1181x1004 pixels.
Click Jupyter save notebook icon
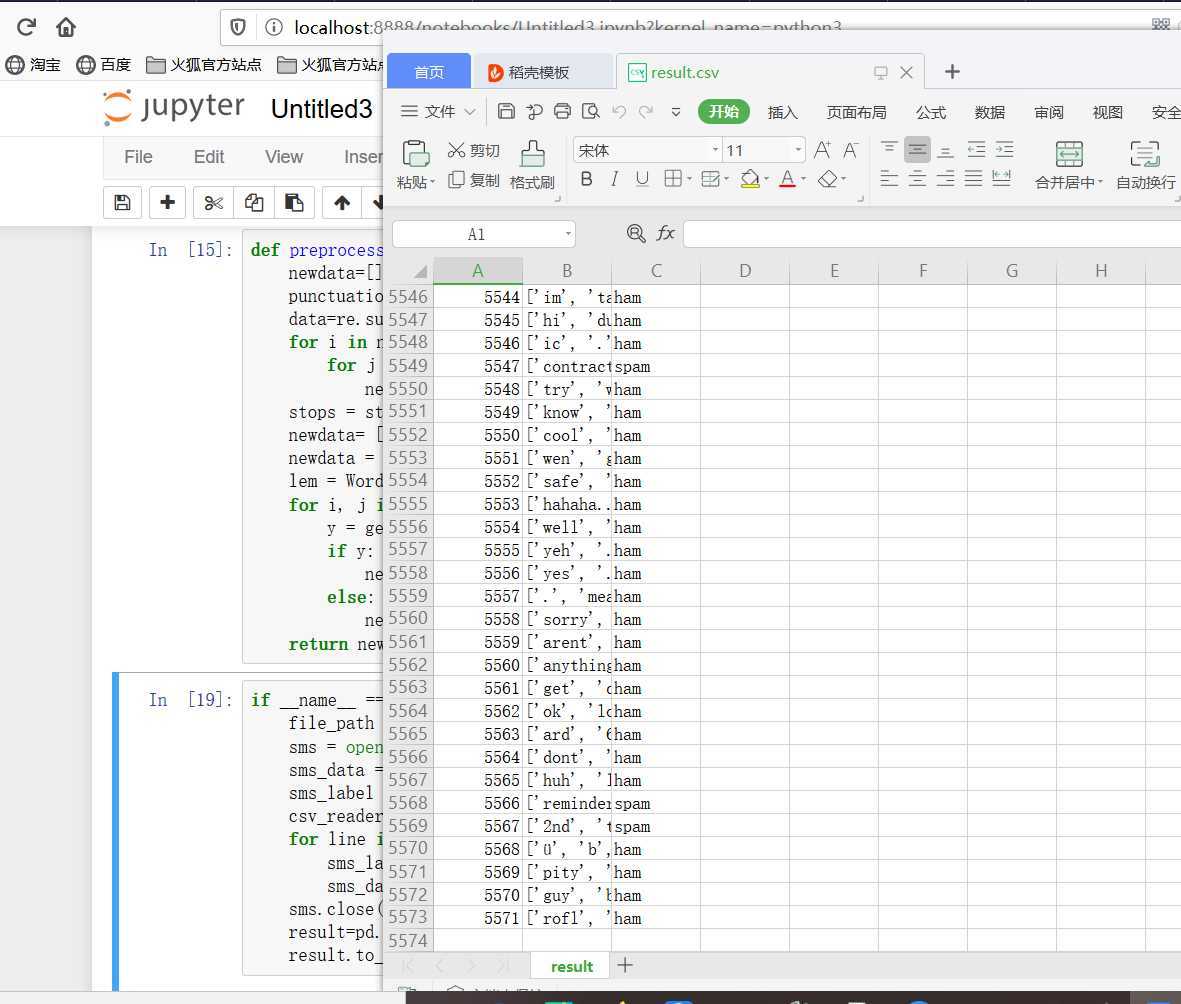[x=122, y=203]
